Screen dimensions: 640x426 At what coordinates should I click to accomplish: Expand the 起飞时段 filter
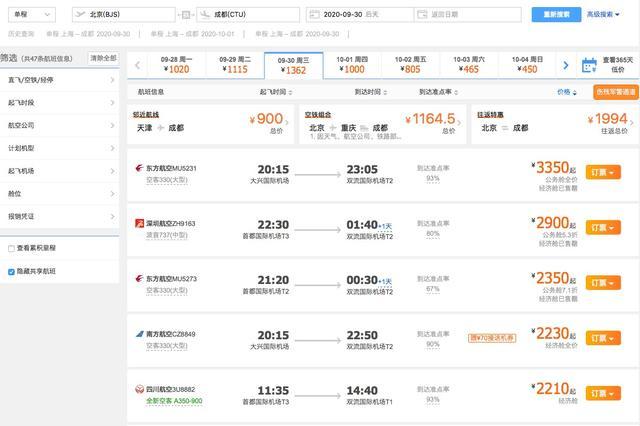[x=60, y=103]
